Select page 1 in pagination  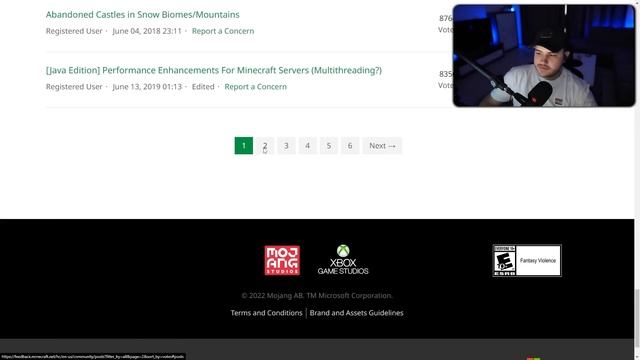[x=244, y=146]
